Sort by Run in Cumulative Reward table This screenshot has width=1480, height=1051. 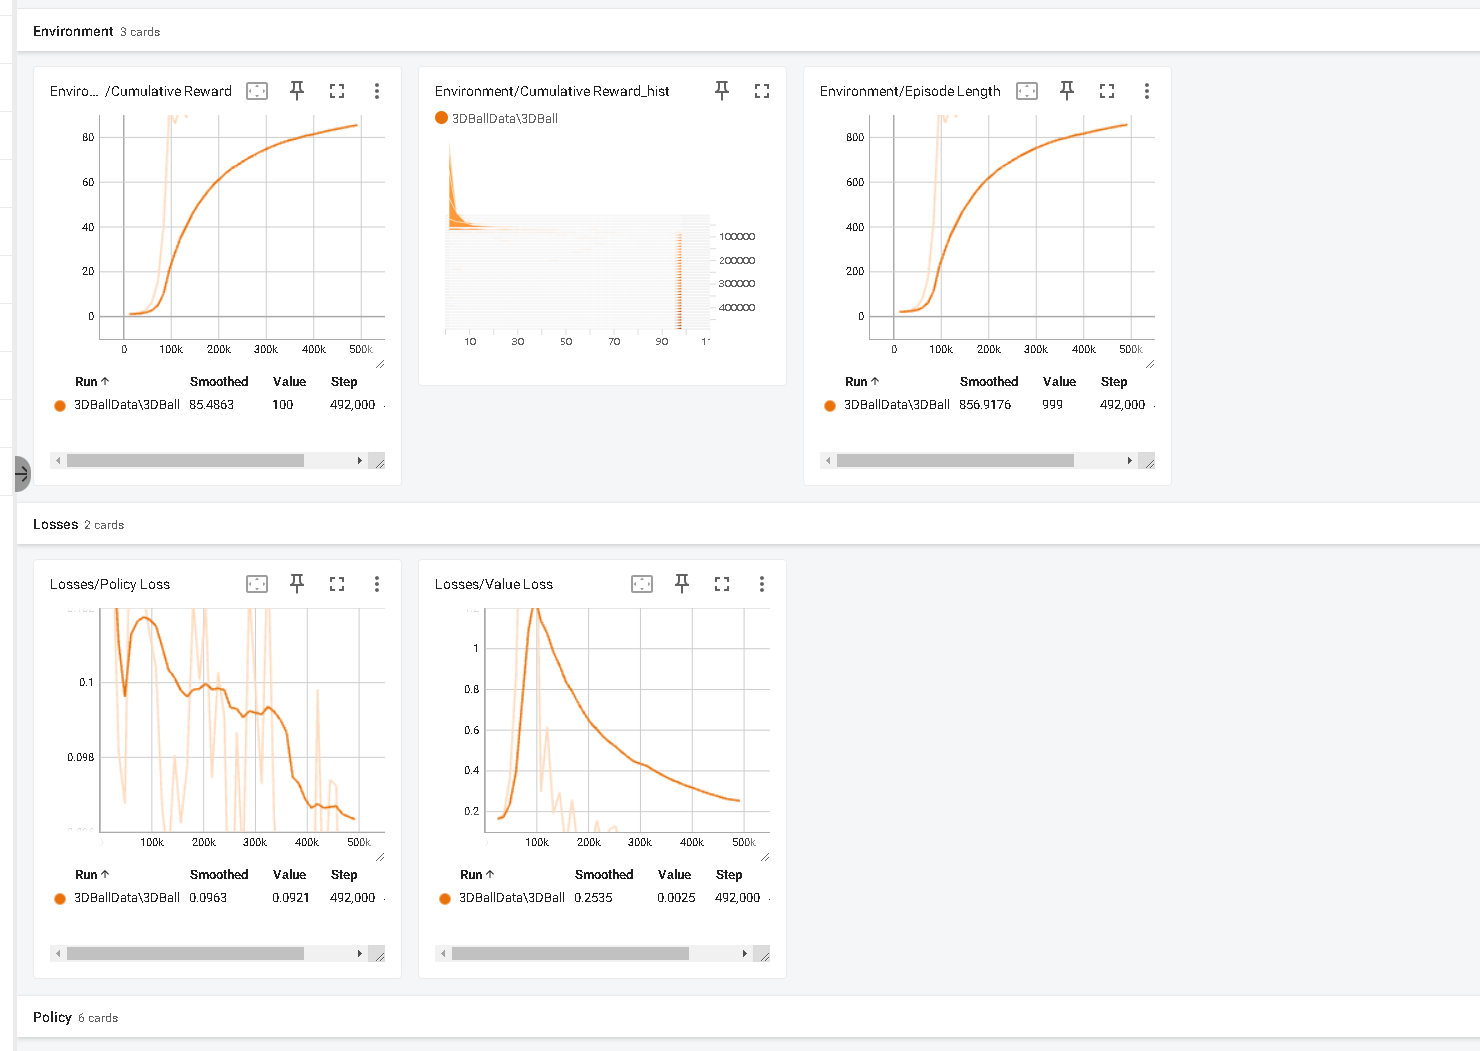point(92,382)
